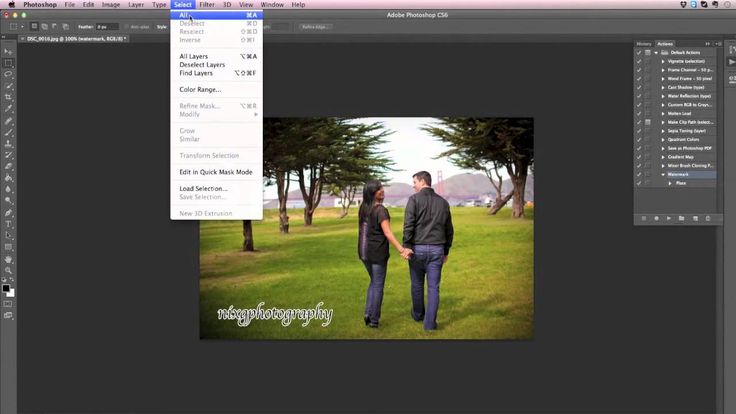This screenshot has width=736, height=414.
Task: Toggle Quick Mask mode icon in toolbox
Action: [x=8, y=304]
